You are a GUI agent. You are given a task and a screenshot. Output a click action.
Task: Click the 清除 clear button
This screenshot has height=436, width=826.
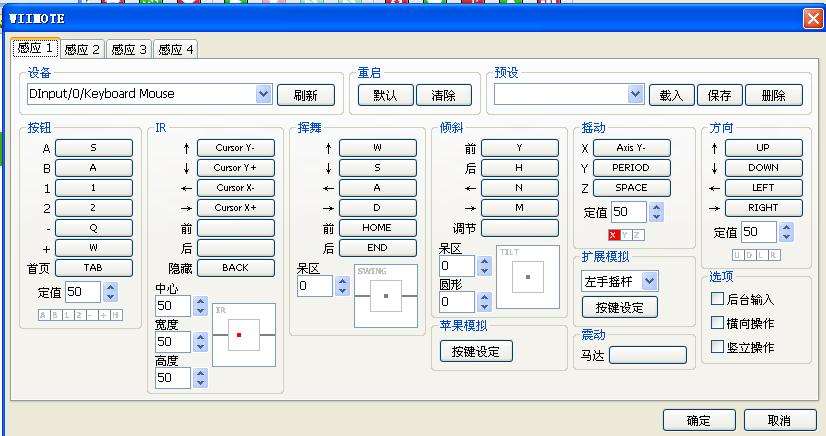[444, 95]
